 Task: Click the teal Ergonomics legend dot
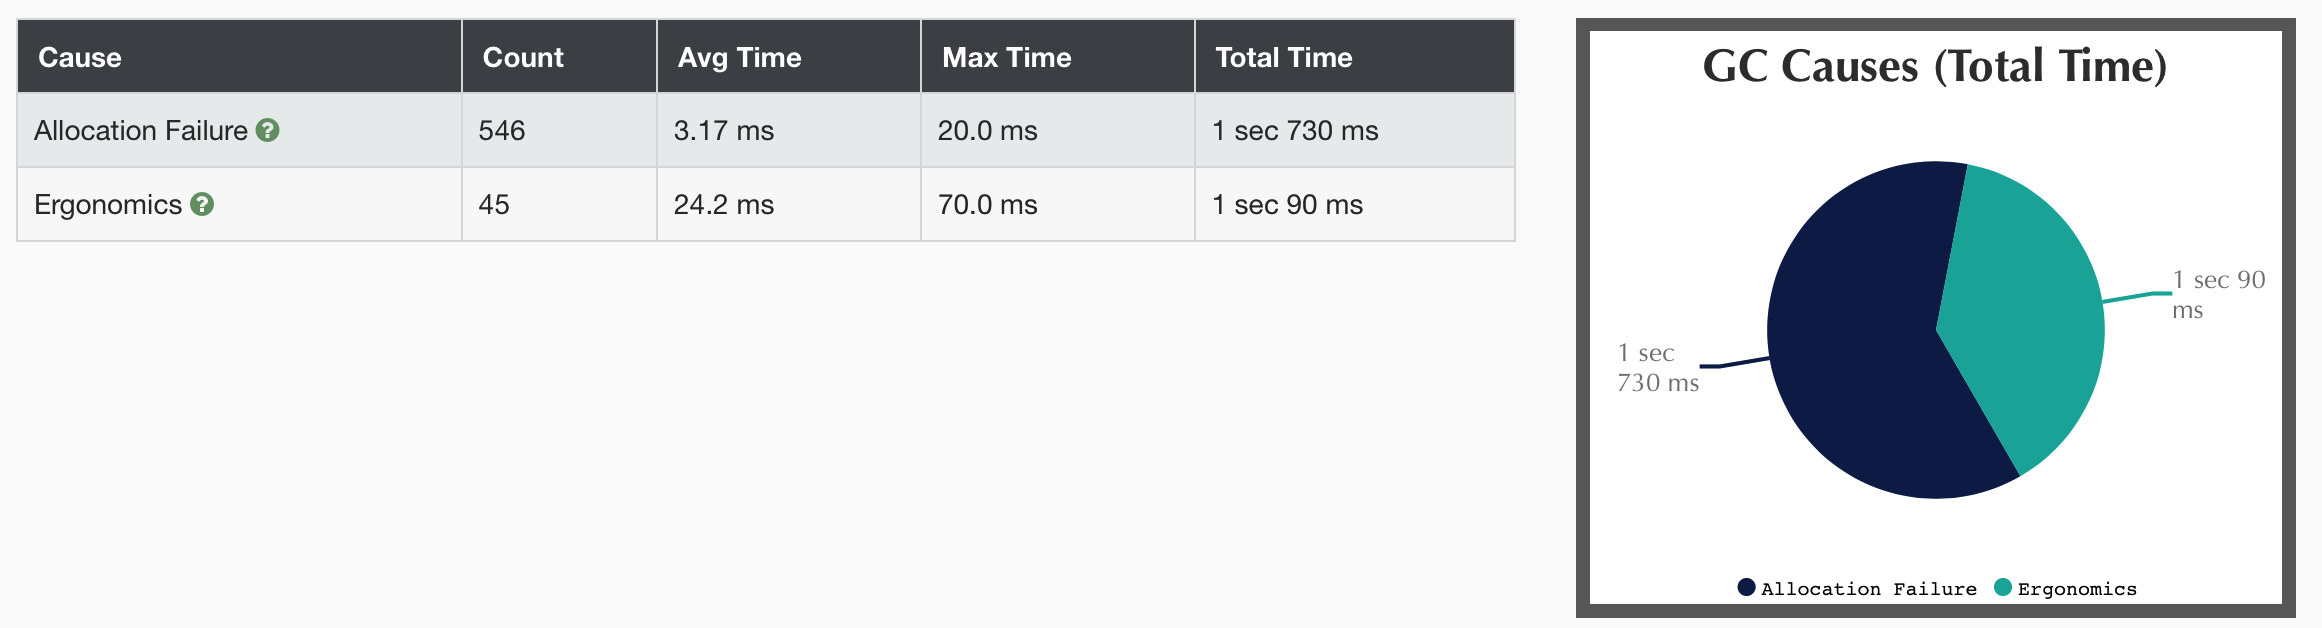[x=2002, y=587]
